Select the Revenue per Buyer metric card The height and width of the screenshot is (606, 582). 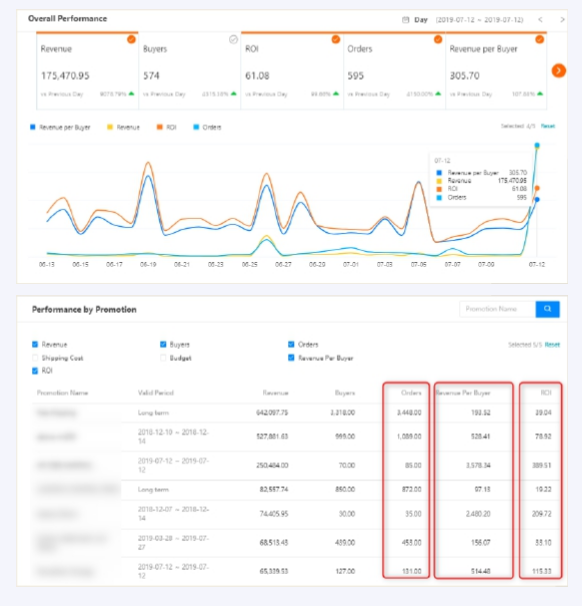coord(496,71)
